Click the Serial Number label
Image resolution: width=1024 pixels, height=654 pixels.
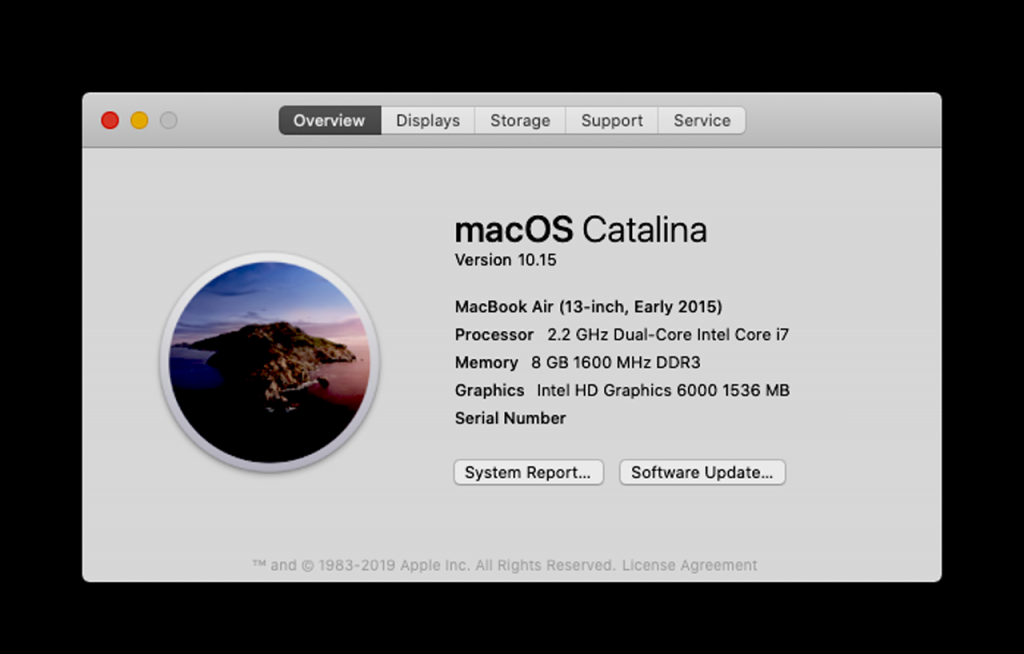510,418
